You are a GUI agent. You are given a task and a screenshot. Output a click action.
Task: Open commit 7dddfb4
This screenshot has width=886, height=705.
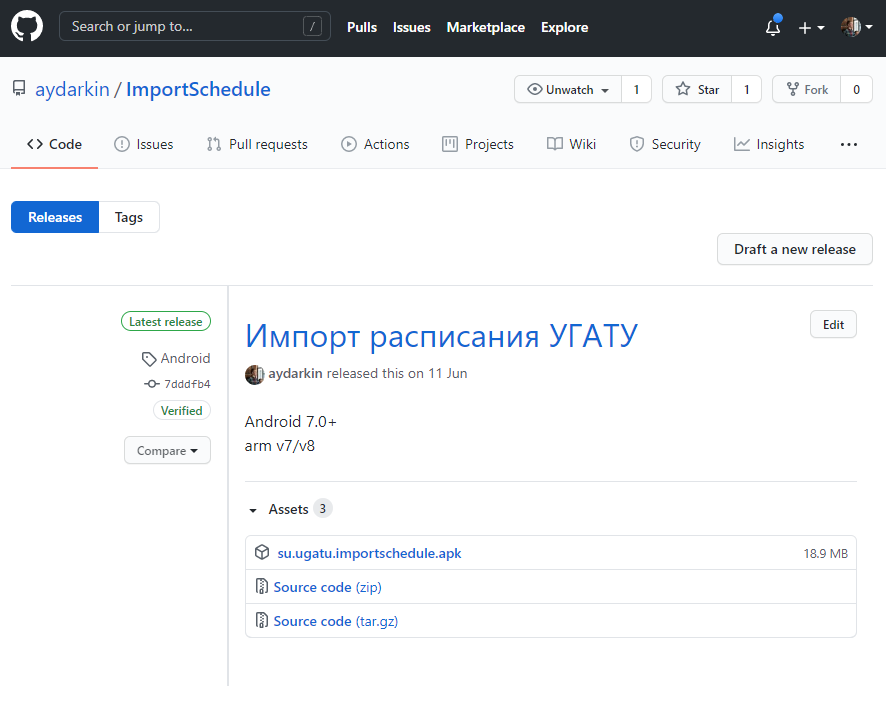[186, 384]
